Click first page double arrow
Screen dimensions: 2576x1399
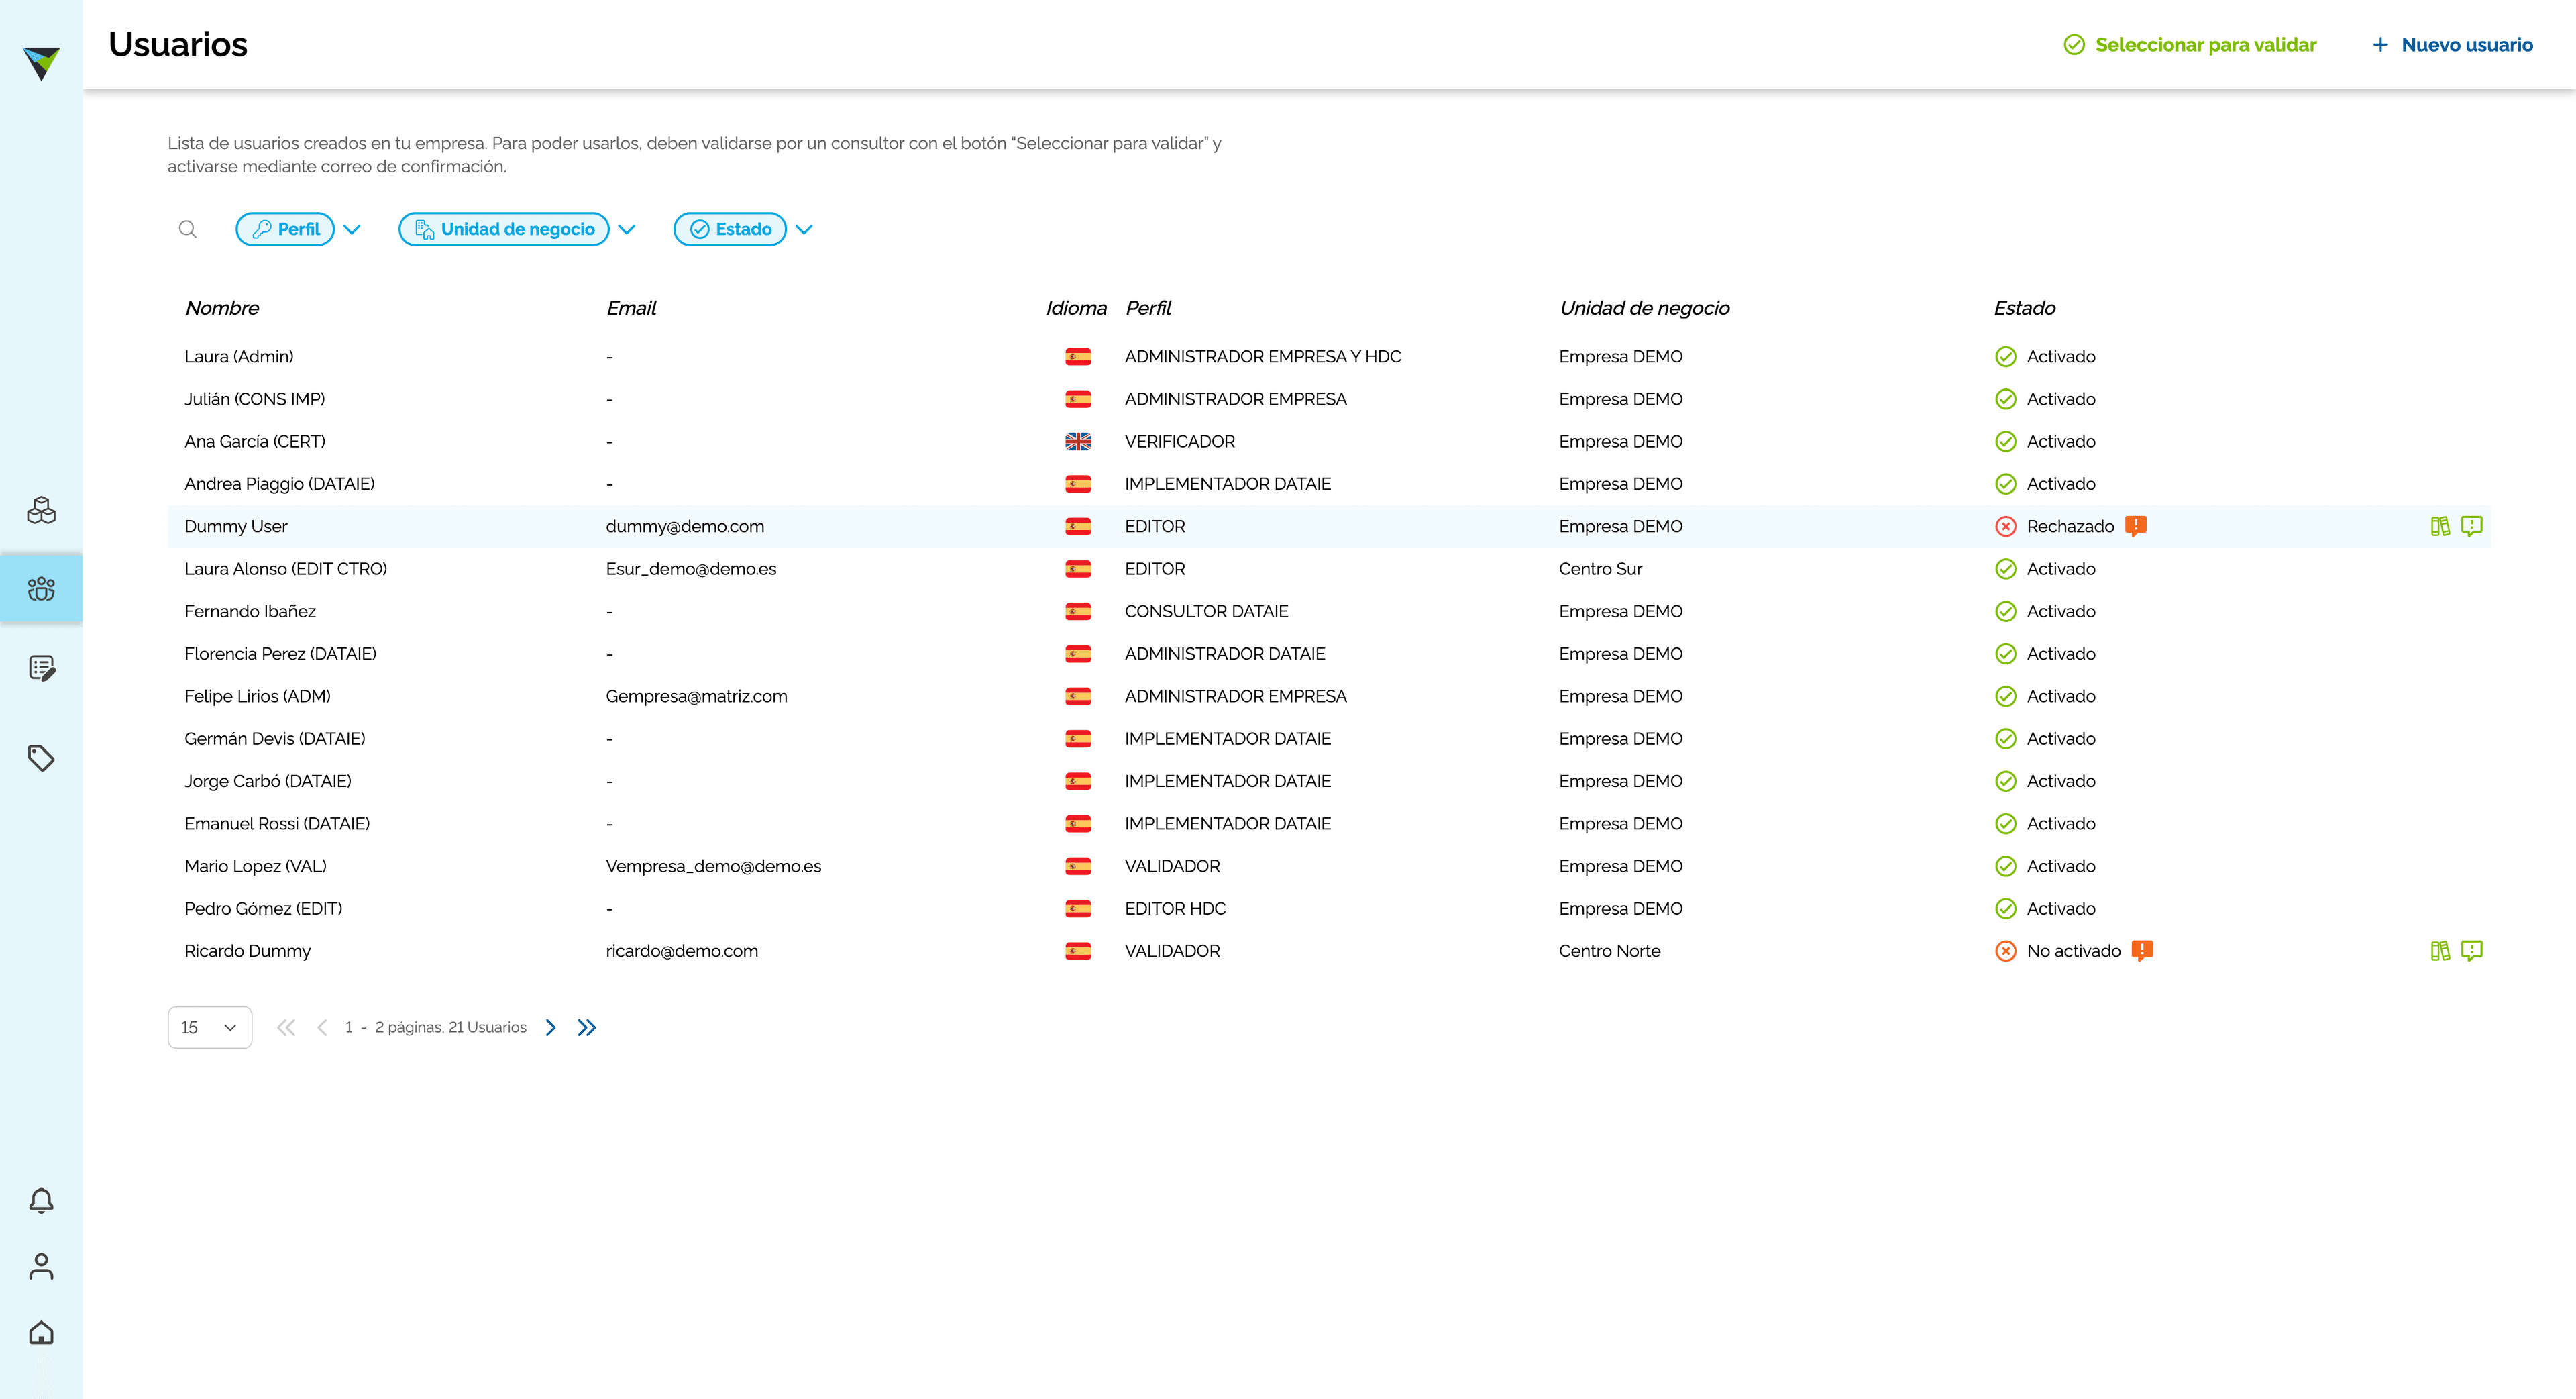[286, 1027]
